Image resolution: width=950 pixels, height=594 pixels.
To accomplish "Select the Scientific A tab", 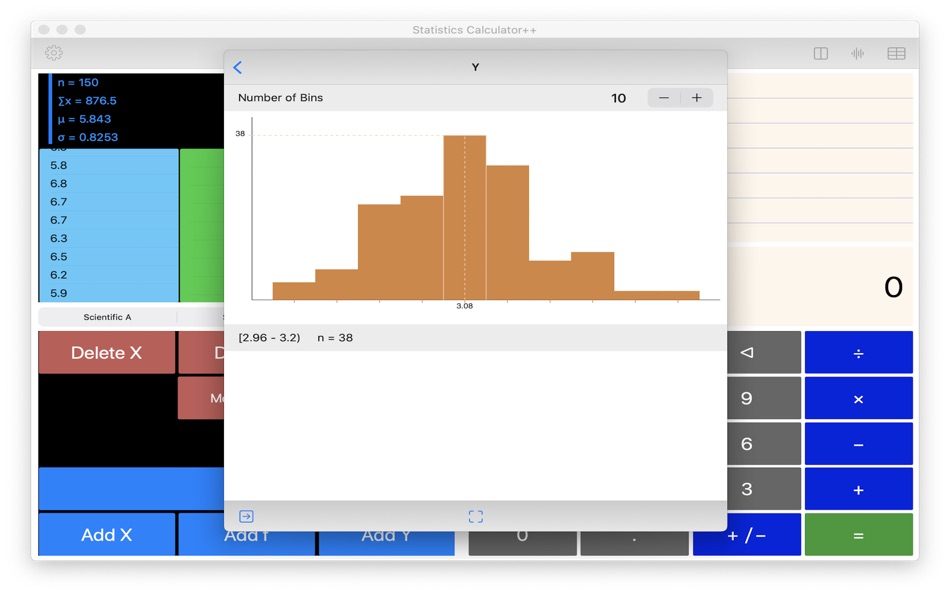I will 107,317.
